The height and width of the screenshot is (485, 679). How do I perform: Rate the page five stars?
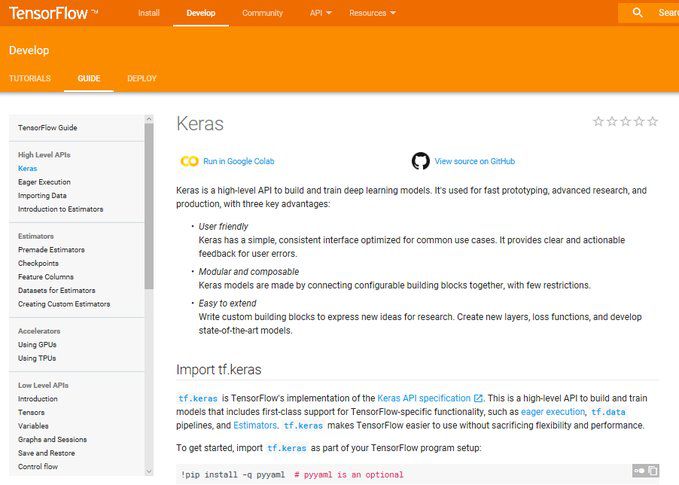tap(653, 121)
